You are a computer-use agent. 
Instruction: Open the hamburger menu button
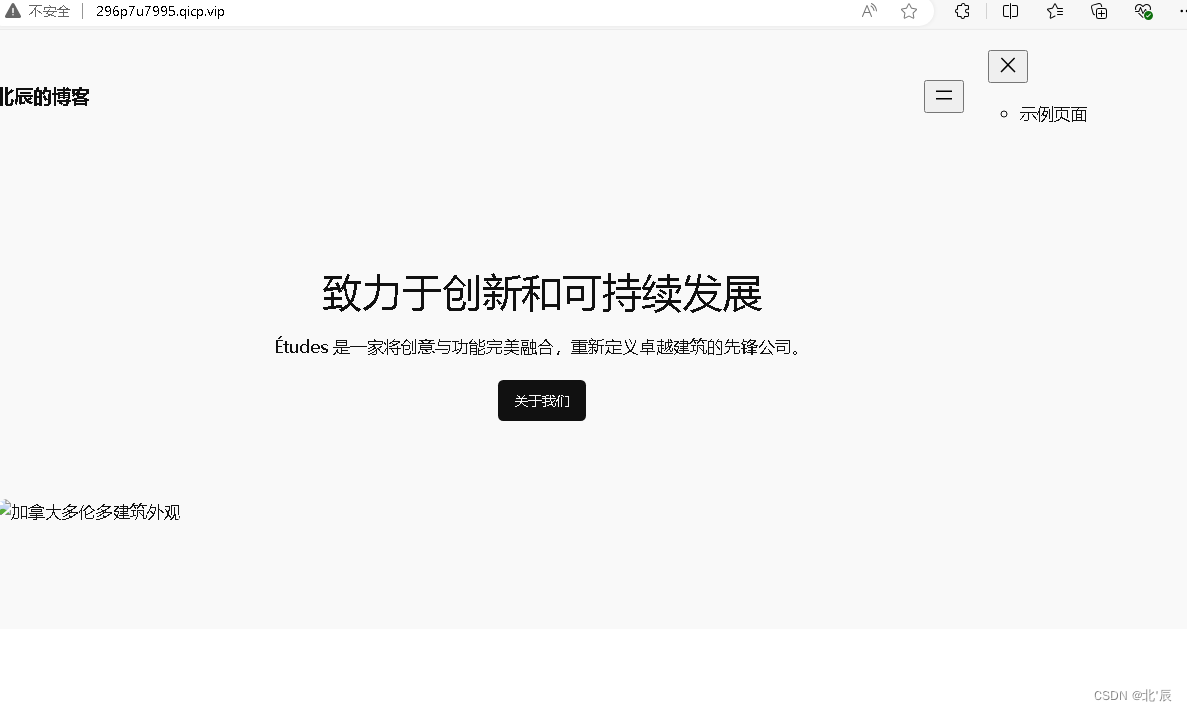943,96
